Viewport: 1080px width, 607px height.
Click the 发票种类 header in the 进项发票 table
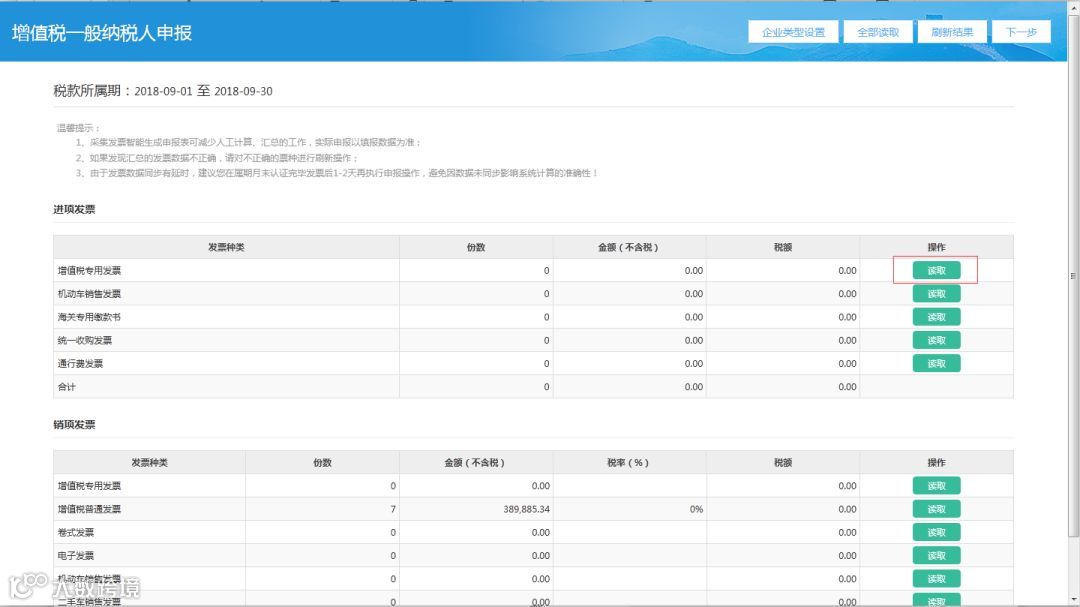[x=226, y=247]
